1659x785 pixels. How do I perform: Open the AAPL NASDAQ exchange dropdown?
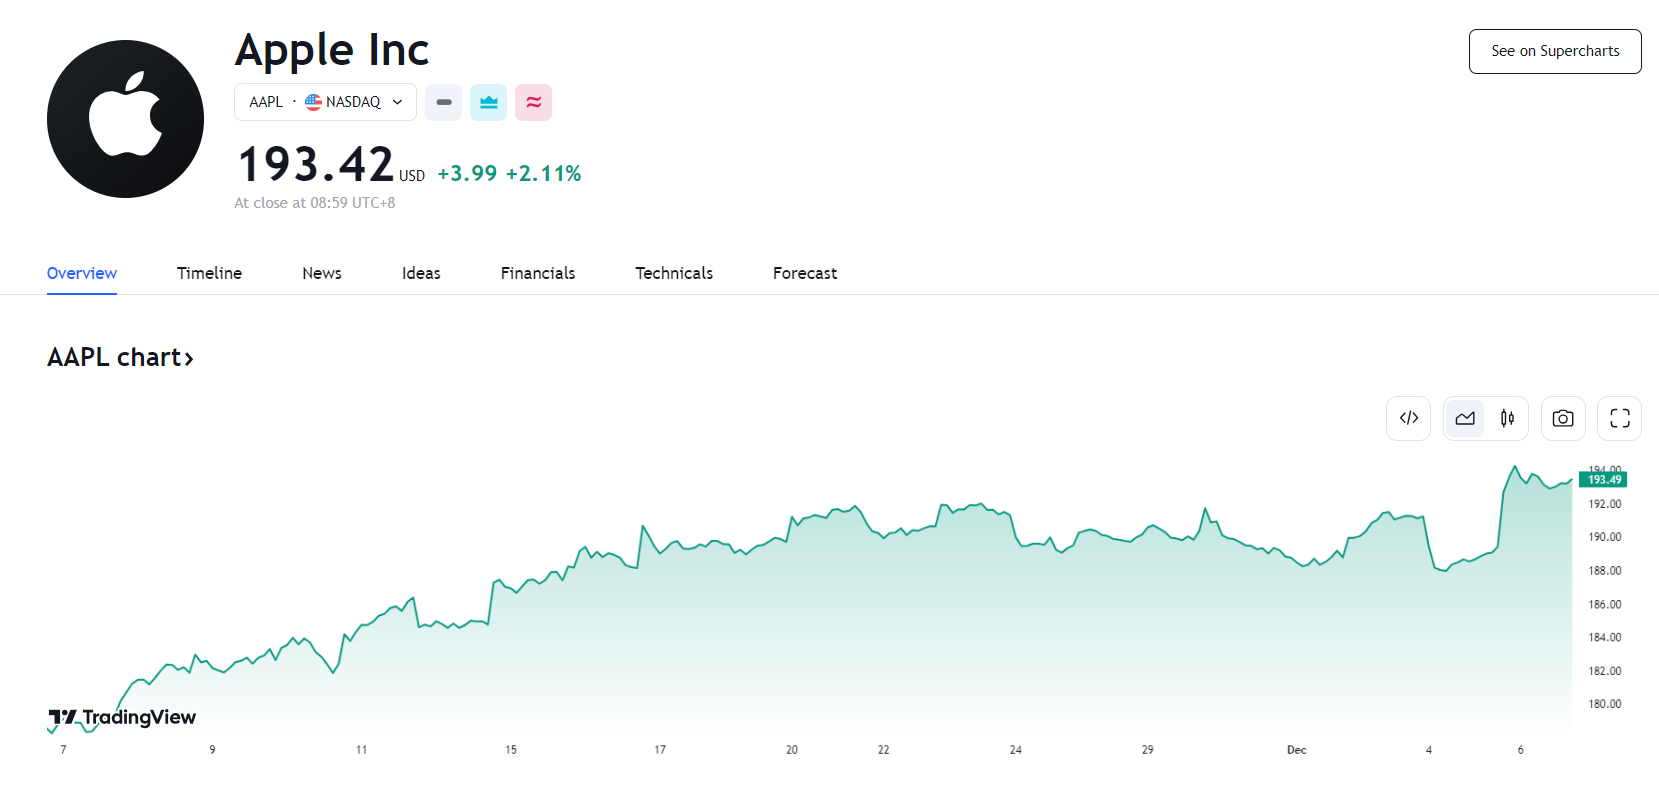click(x=325, y=102)
